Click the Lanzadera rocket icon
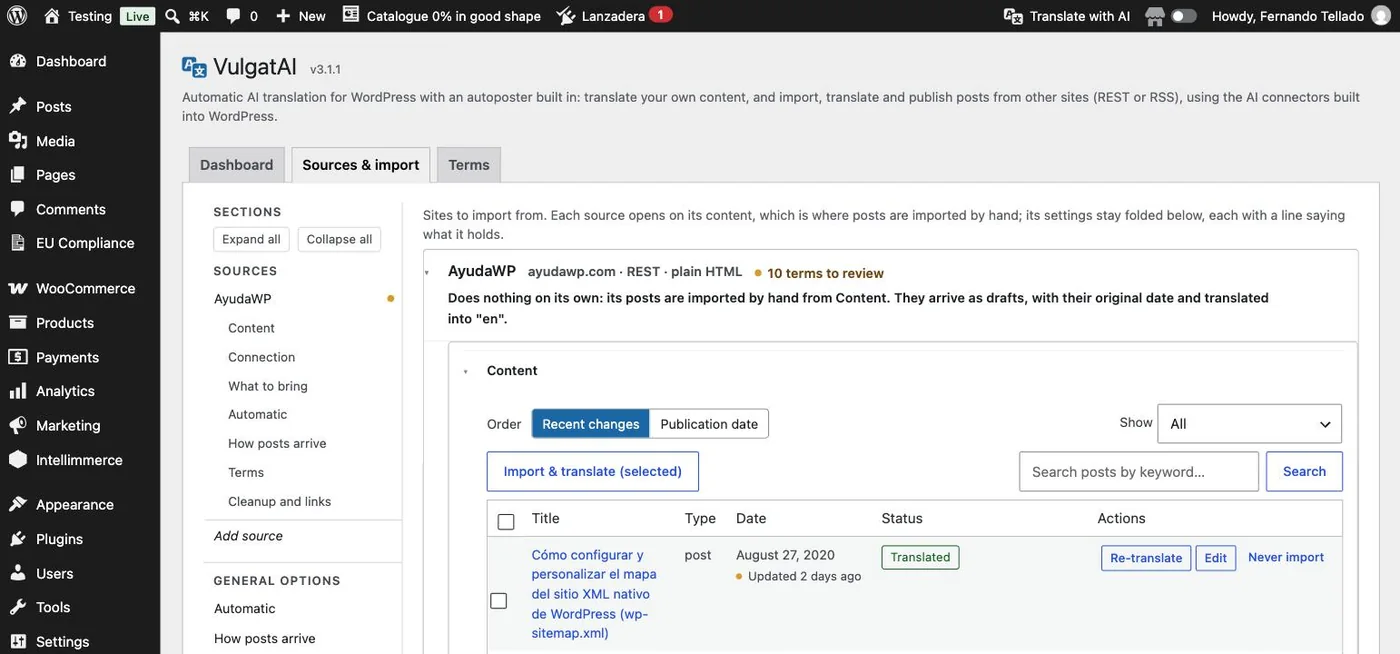The image size is (1400, 654). click(x=566, y=16)
